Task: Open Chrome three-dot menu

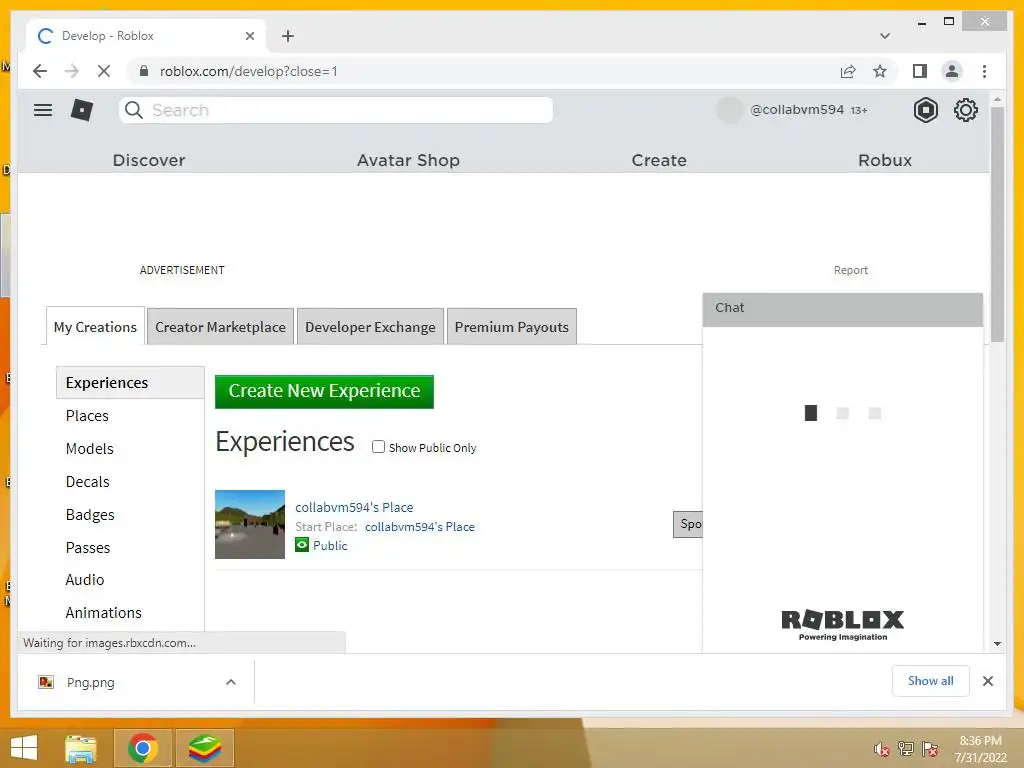Action: pos(984,71)
